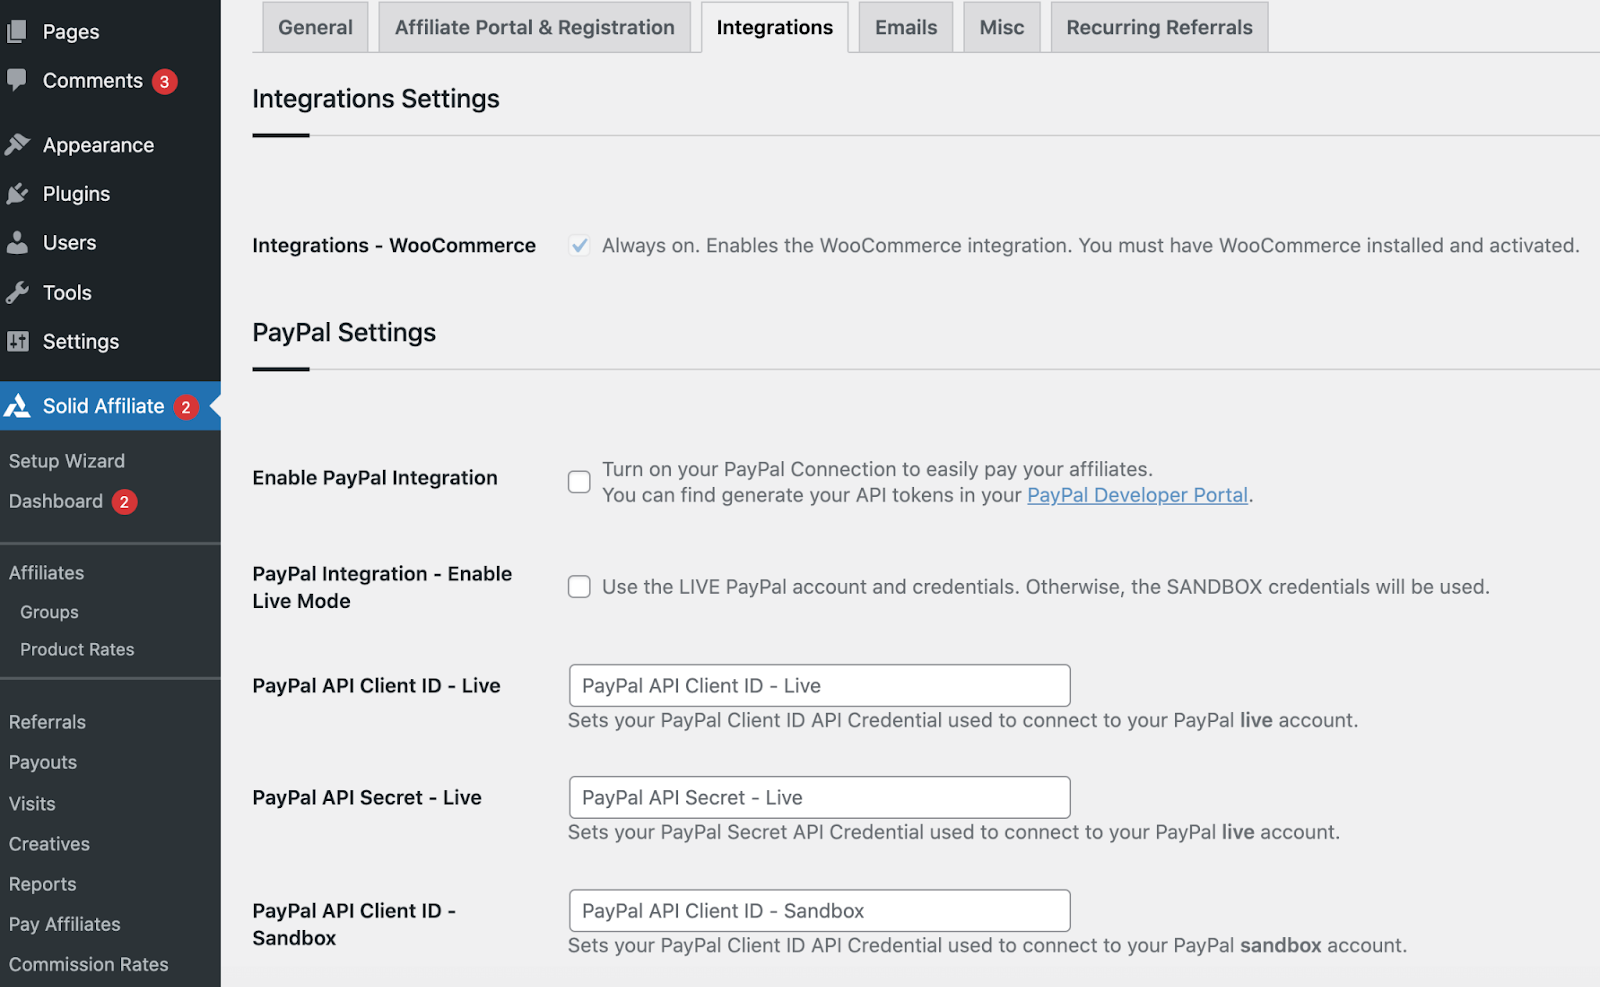1600x987 pixels.
Task: Go to the Dashboard submenu item
Action: [56, 501]
